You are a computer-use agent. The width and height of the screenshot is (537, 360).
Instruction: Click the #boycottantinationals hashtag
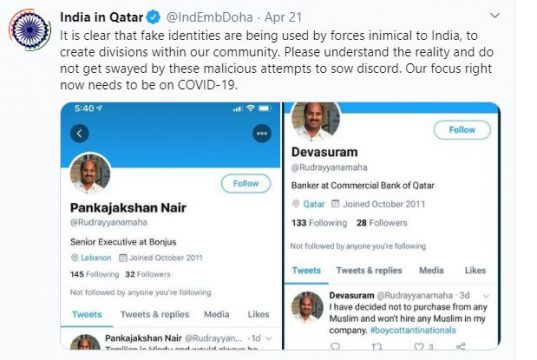pos(413,330)
